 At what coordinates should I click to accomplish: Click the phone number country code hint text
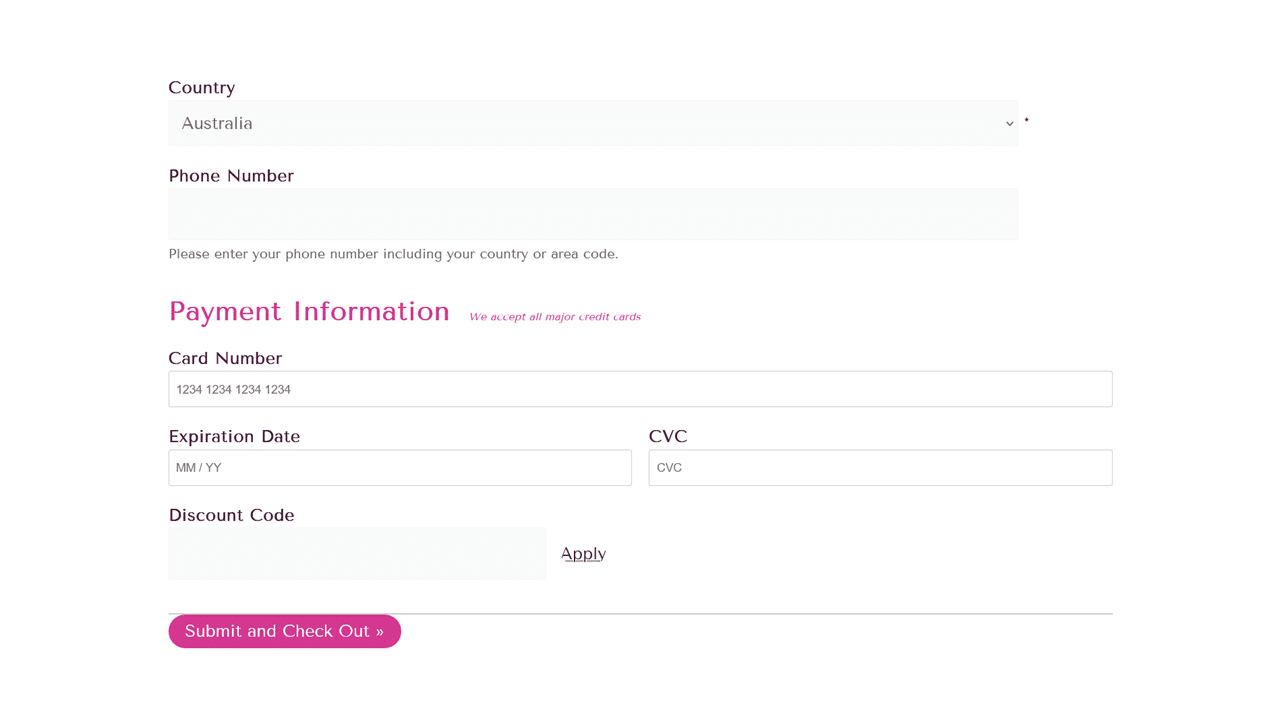point(393,254)
